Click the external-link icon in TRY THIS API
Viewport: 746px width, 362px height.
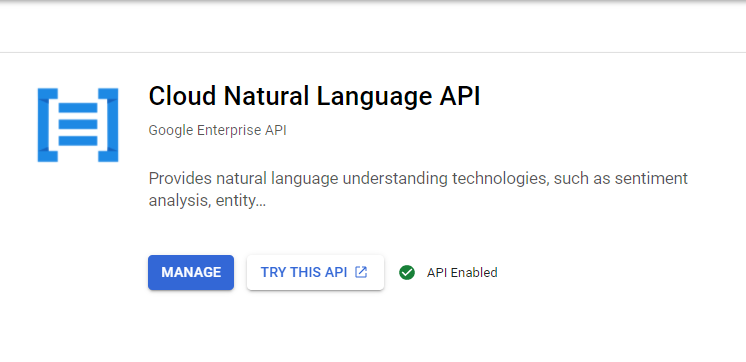click(361, 272)
